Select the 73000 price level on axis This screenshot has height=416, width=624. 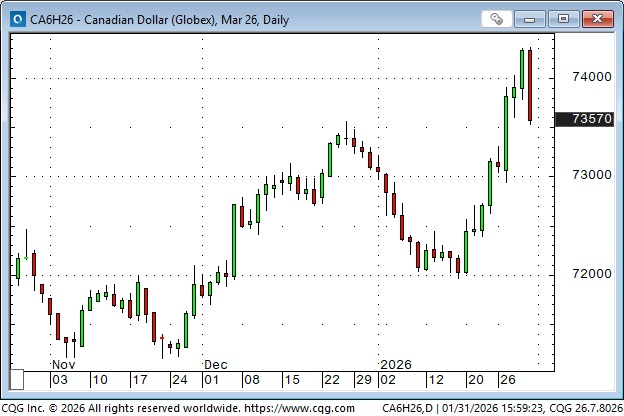[x=591, y=175]
